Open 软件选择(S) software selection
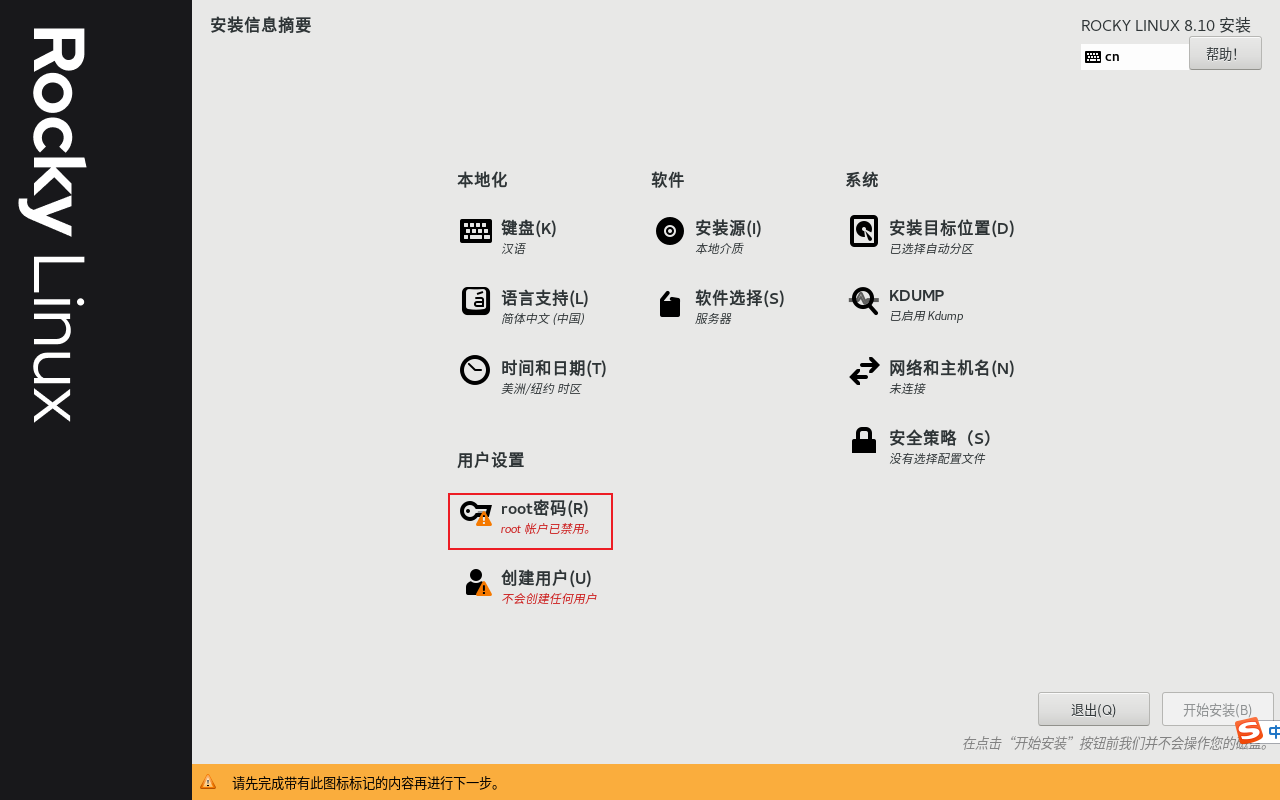This screenshot has width=1280, height=800. coord(740,298)
